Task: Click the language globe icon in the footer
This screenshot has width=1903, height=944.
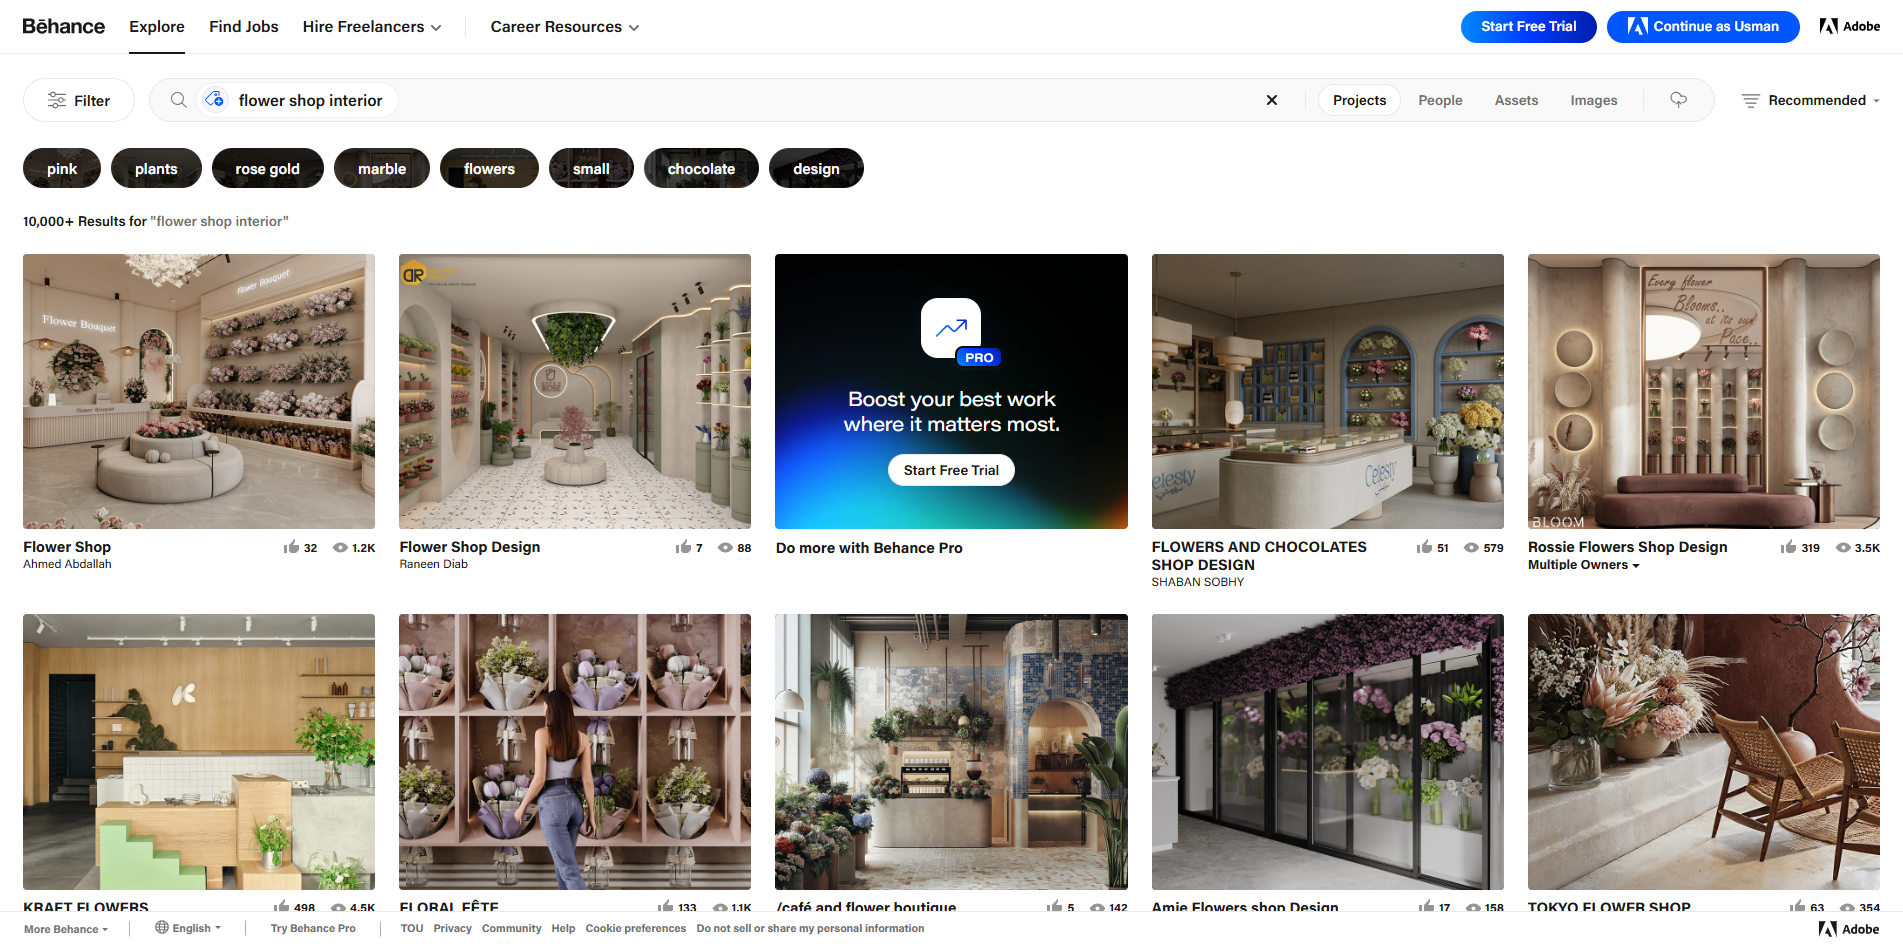Action: pyautogui.click(x=163, y=928)
